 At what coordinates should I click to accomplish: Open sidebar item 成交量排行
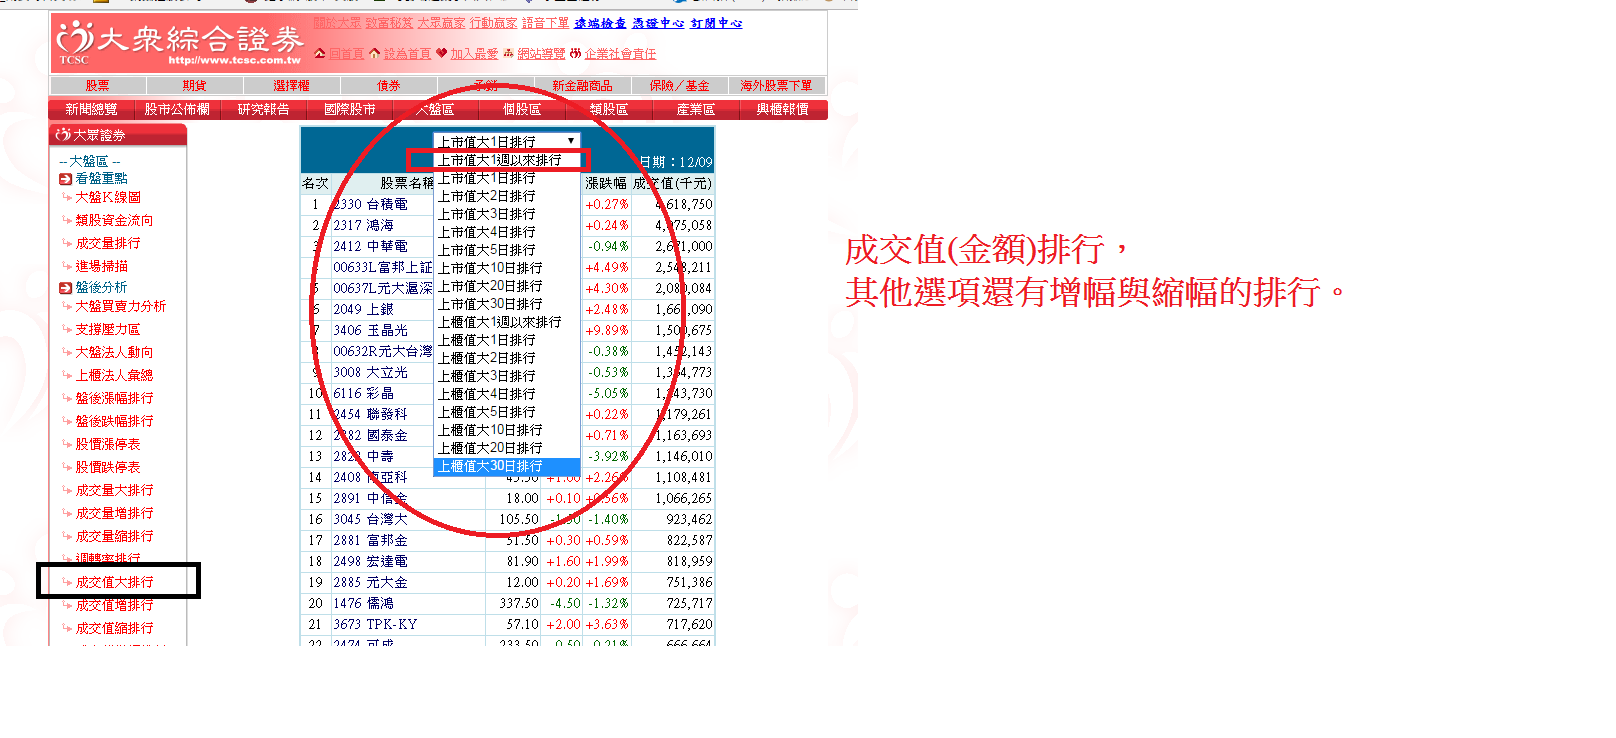(x=108, y=243)
